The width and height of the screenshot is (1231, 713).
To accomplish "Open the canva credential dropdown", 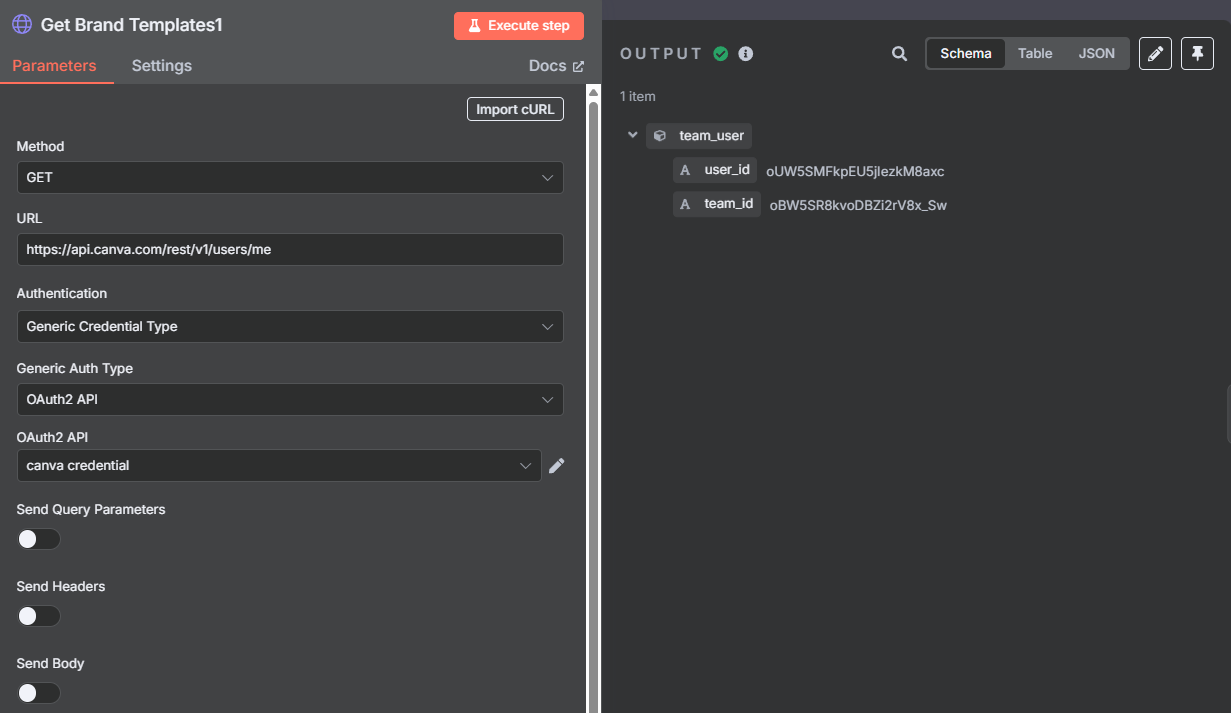I will pyautogui.click(x=279, y=465).
